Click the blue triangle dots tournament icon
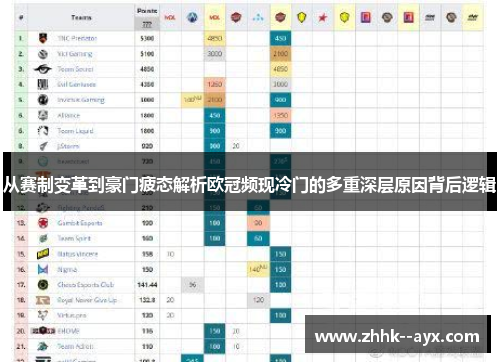 point(258,17)
